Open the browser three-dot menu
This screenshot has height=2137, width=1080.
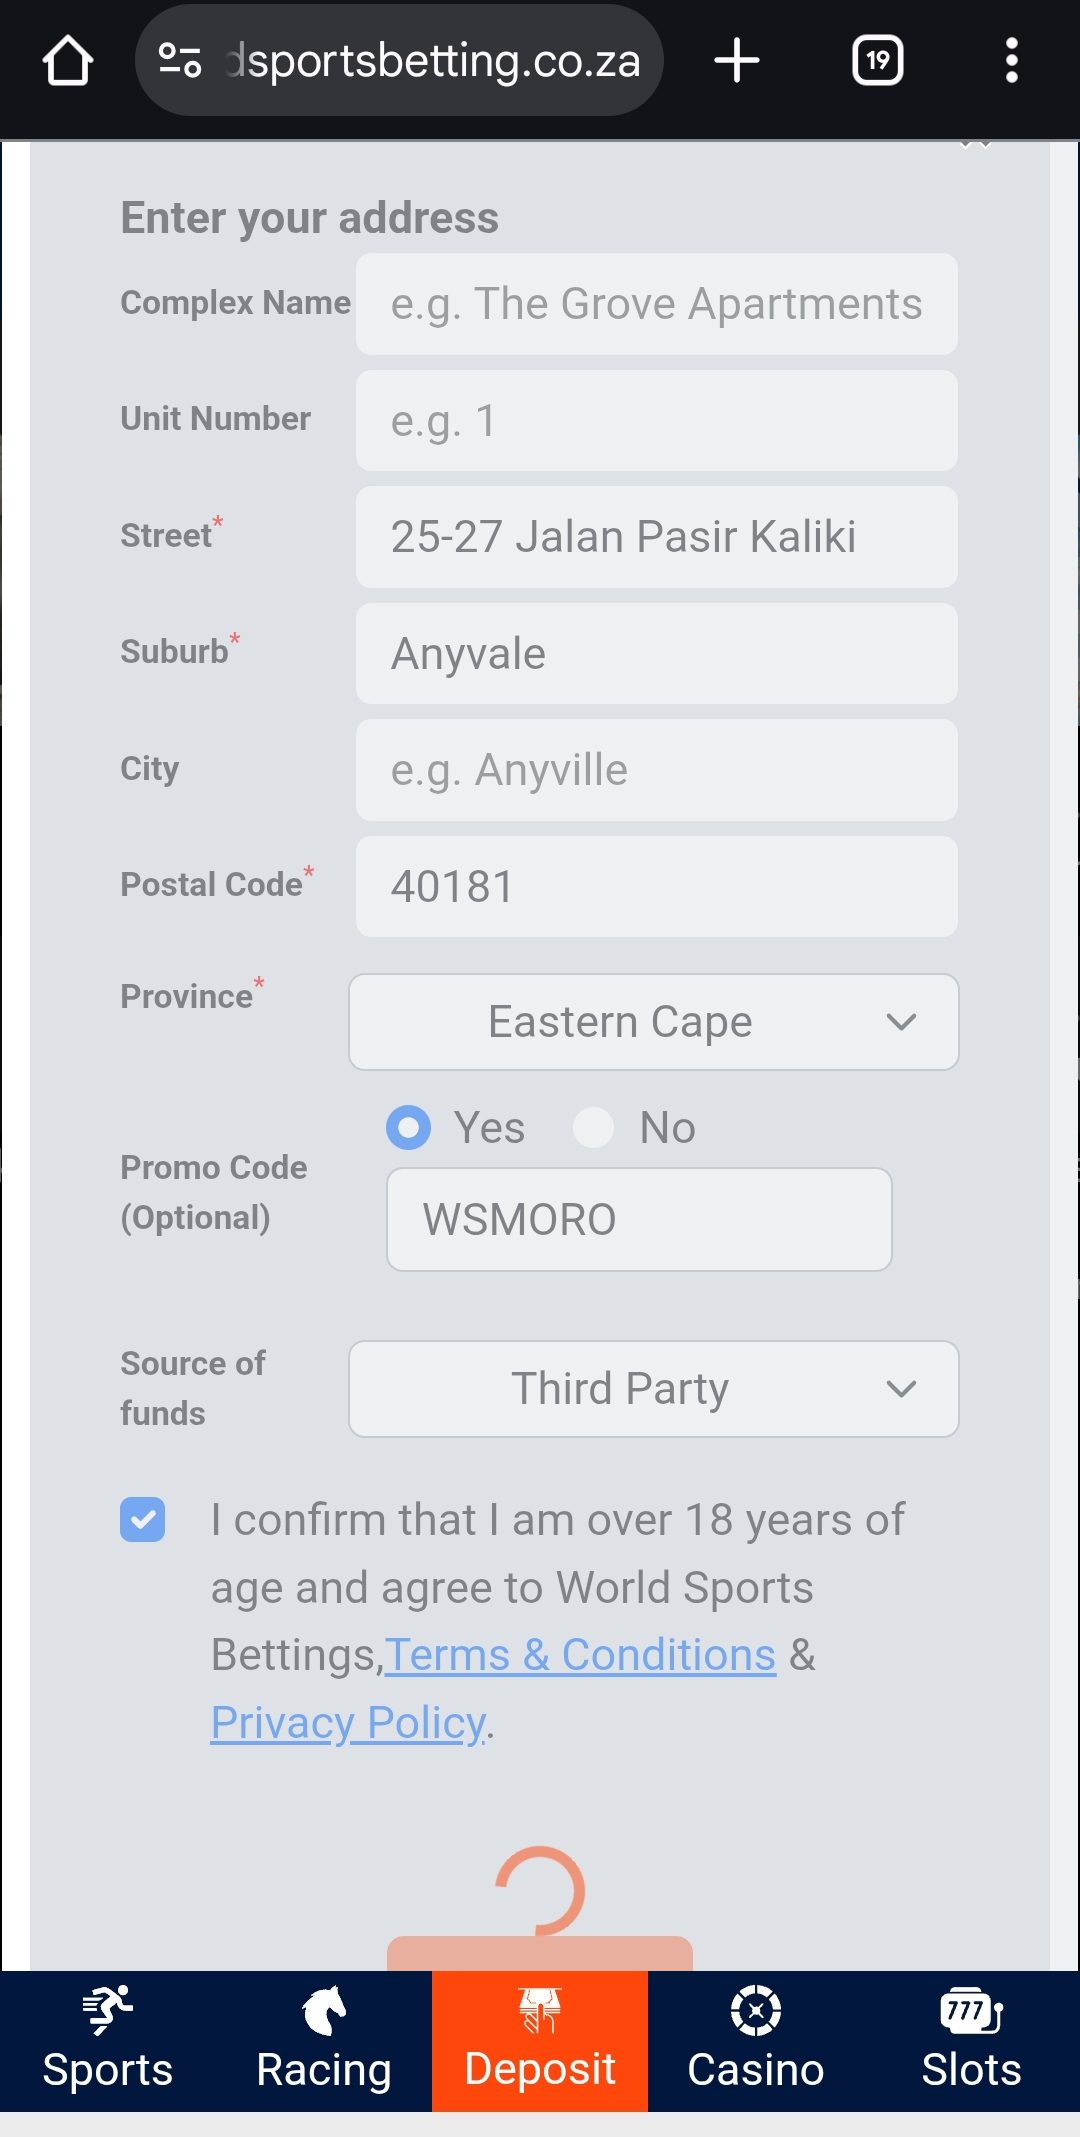pyautogui.click(x=1012, y=59)
